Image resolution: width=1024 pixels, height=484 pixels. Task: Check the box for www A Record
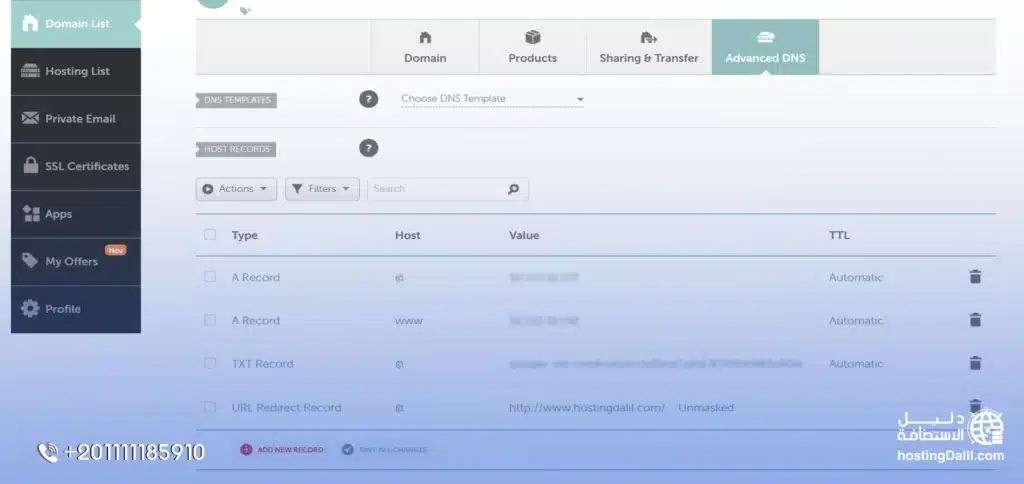click(x=210, y=320)
